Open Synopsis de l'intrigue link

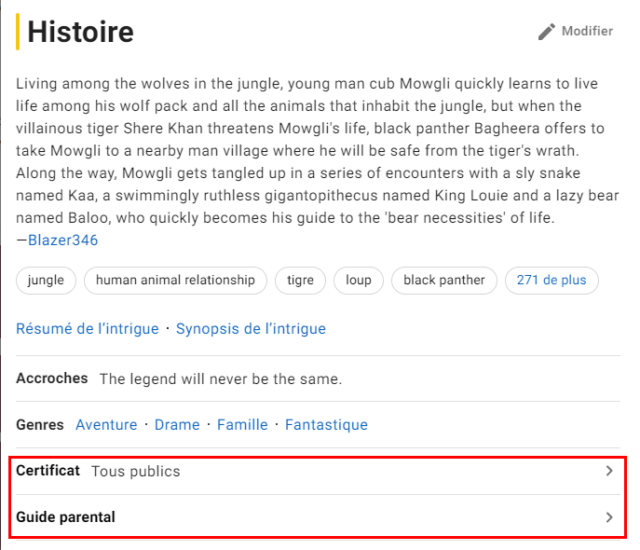tap(251, 329)
